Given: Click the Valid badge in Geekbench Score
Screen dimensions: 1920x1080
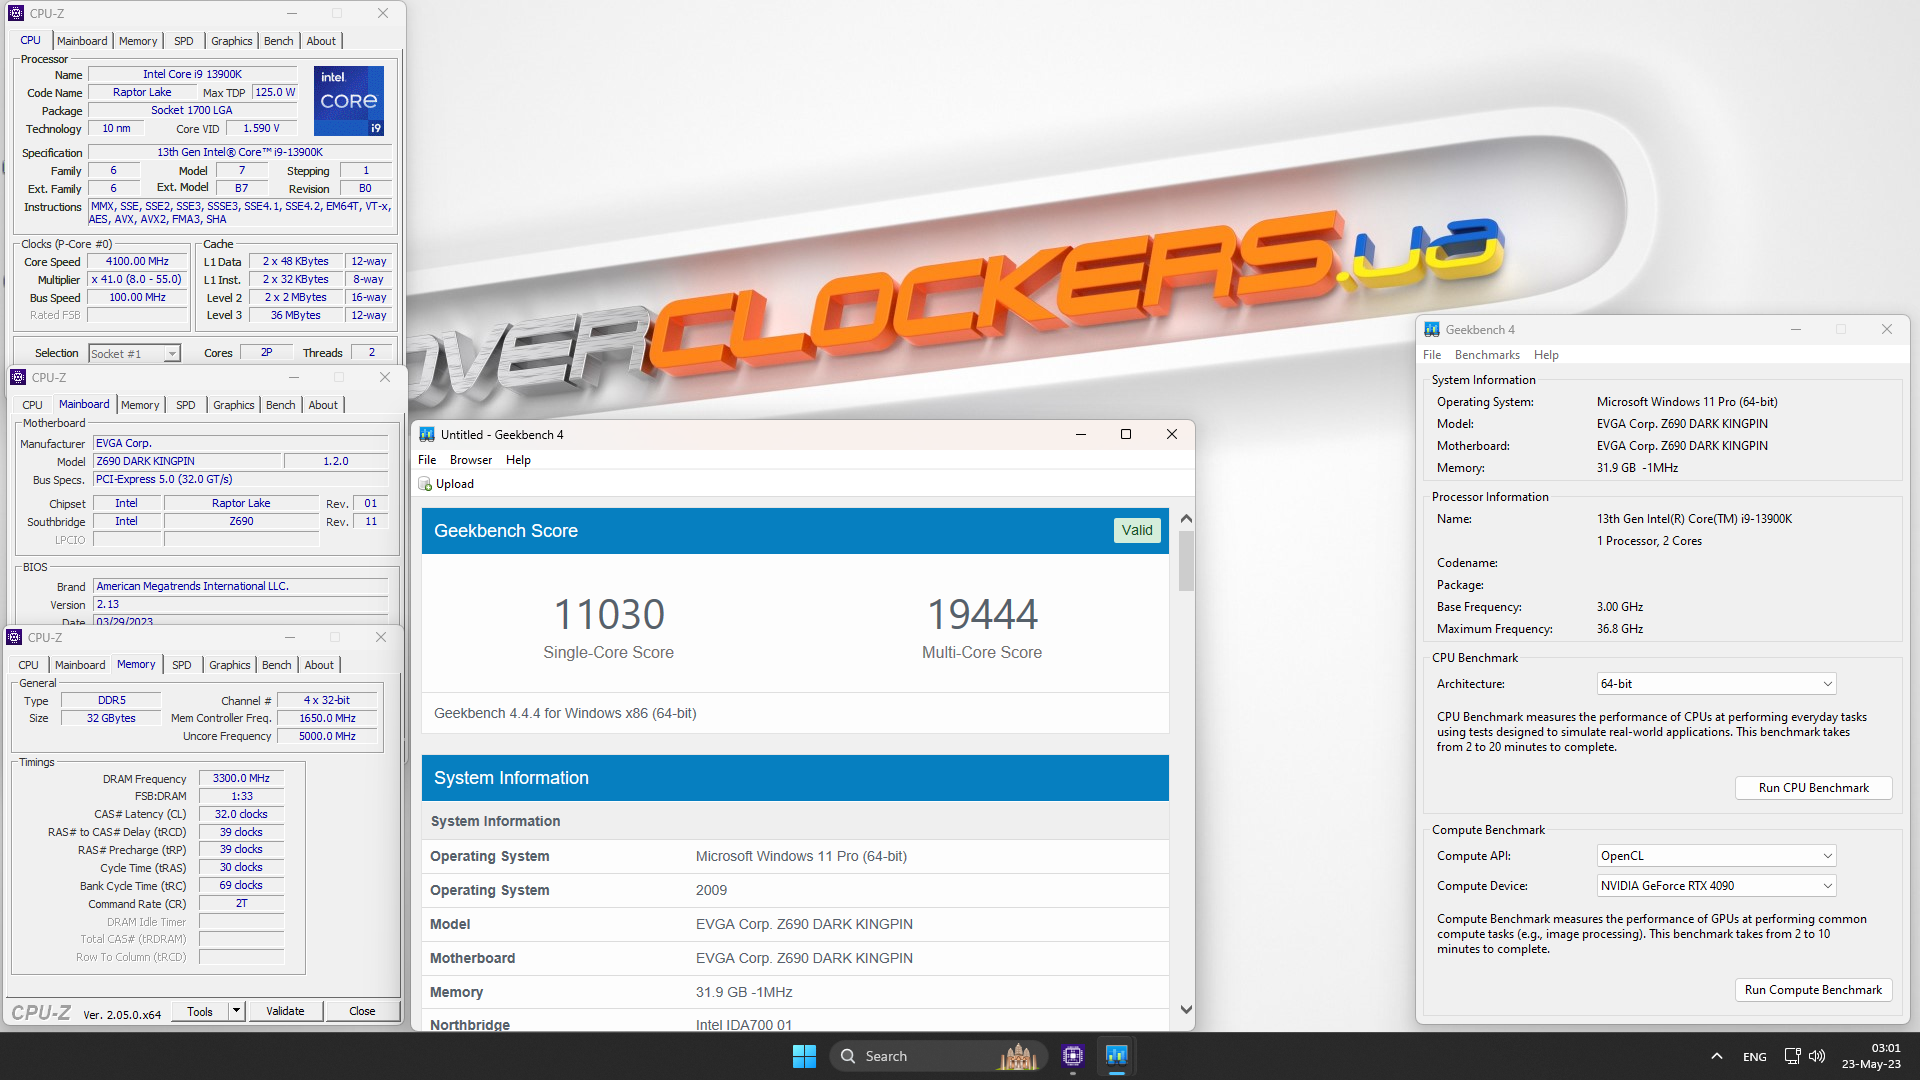Looking at the screenshot, I should click(x=1137, y=531).
